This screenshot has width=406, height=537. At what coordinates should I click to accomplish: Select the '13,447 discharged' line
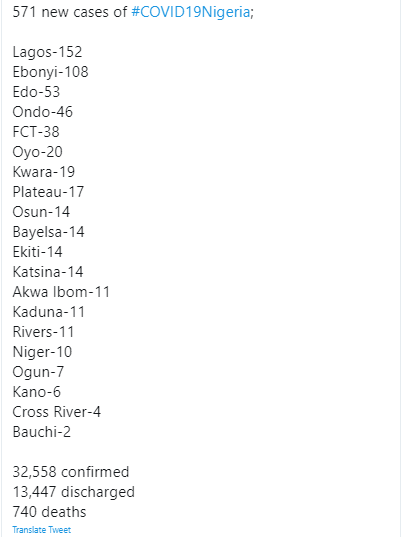coord(73,492)
